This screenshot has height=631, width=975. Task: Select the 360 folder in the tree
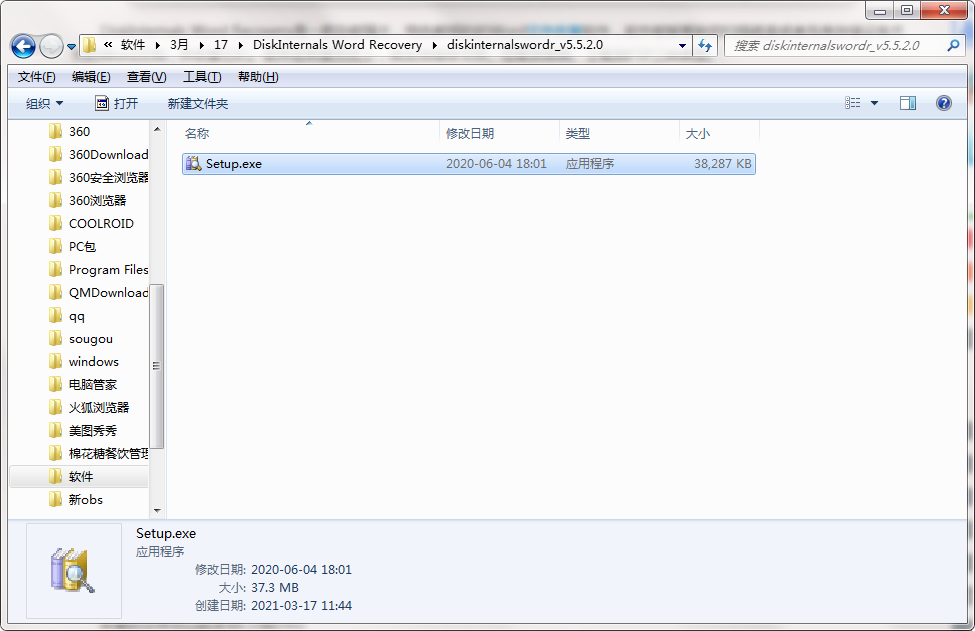point(80,131)
